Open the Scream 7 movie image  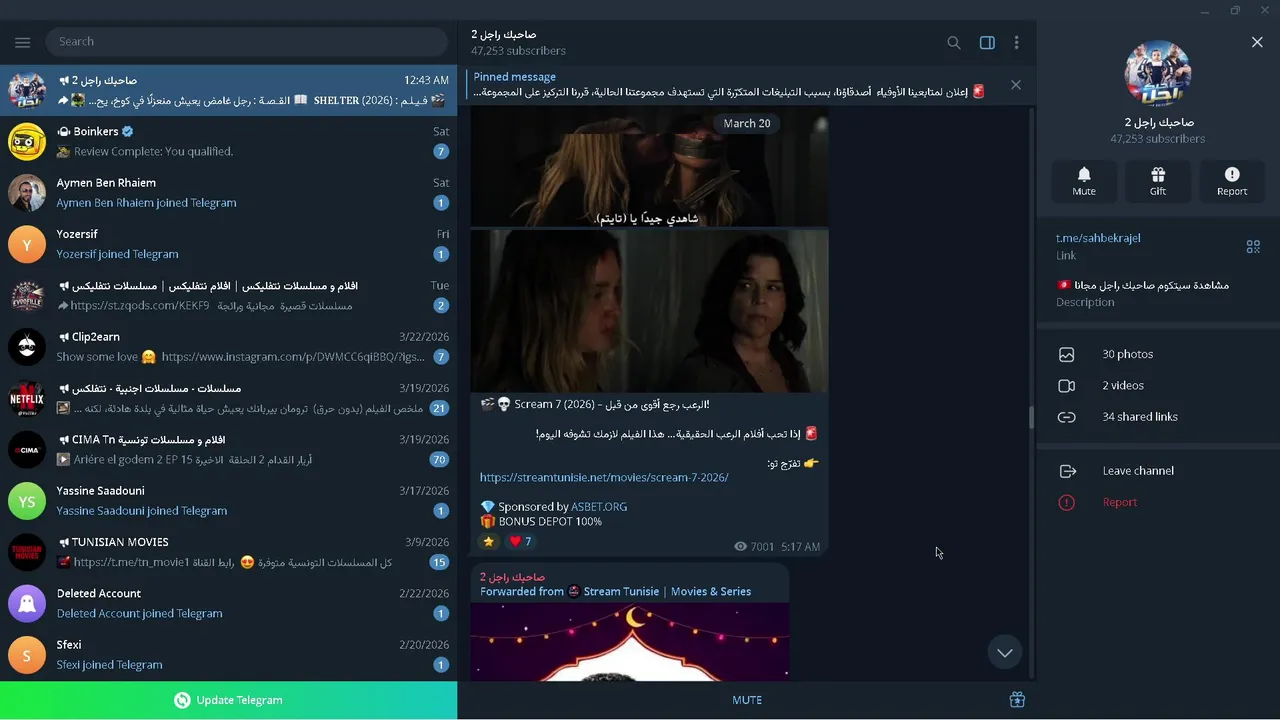pos(649,311)
